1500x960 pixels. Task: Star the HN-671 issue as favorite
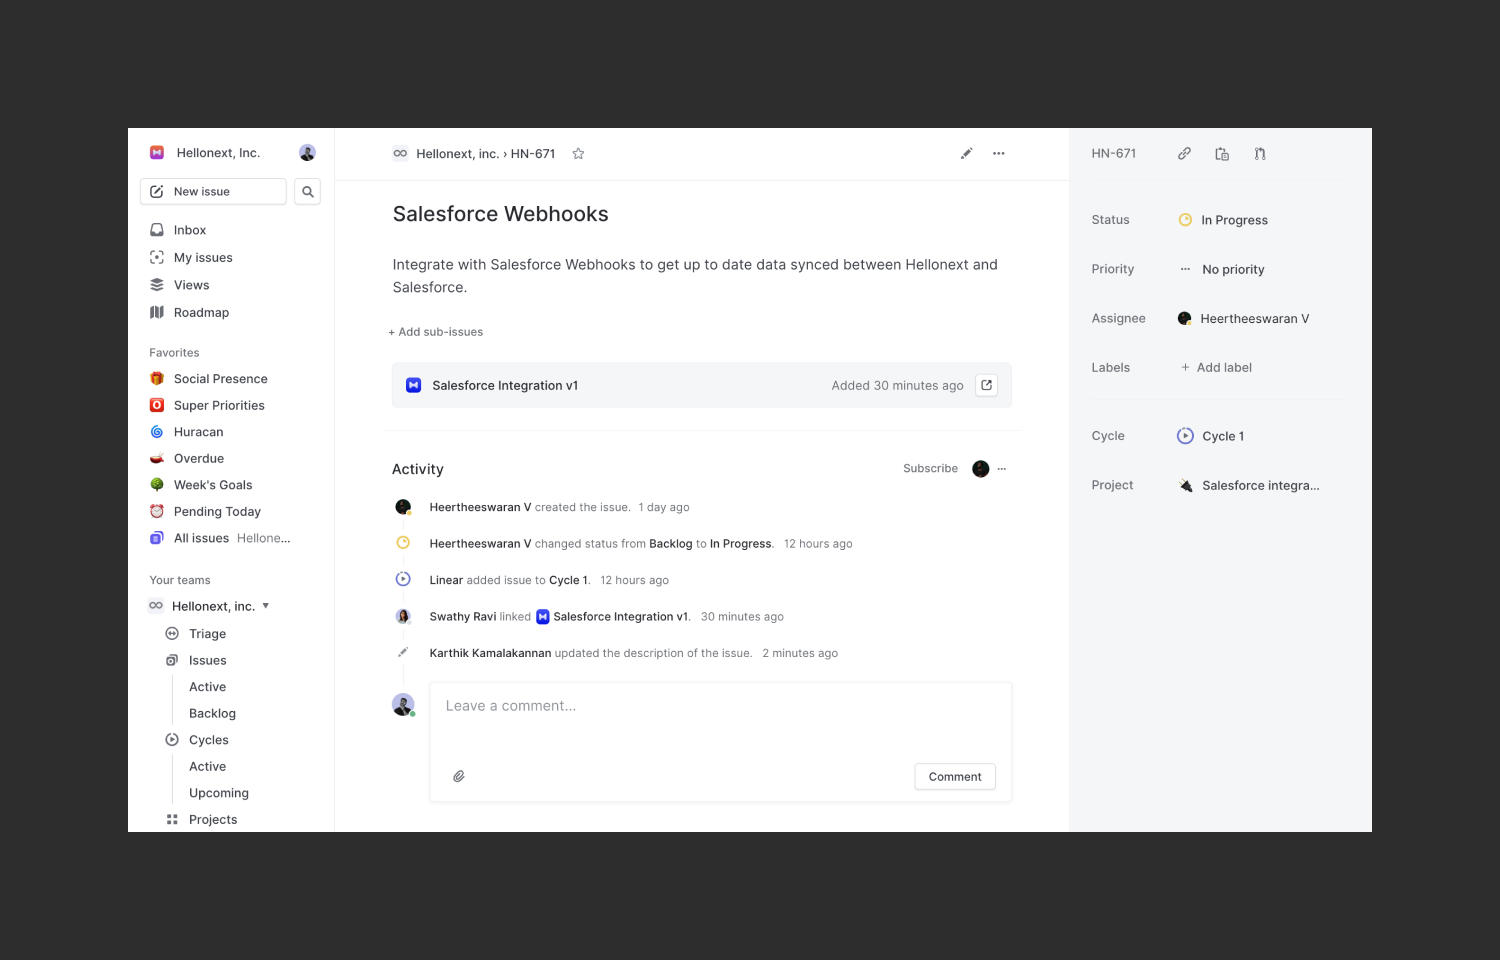coord(578,154)
